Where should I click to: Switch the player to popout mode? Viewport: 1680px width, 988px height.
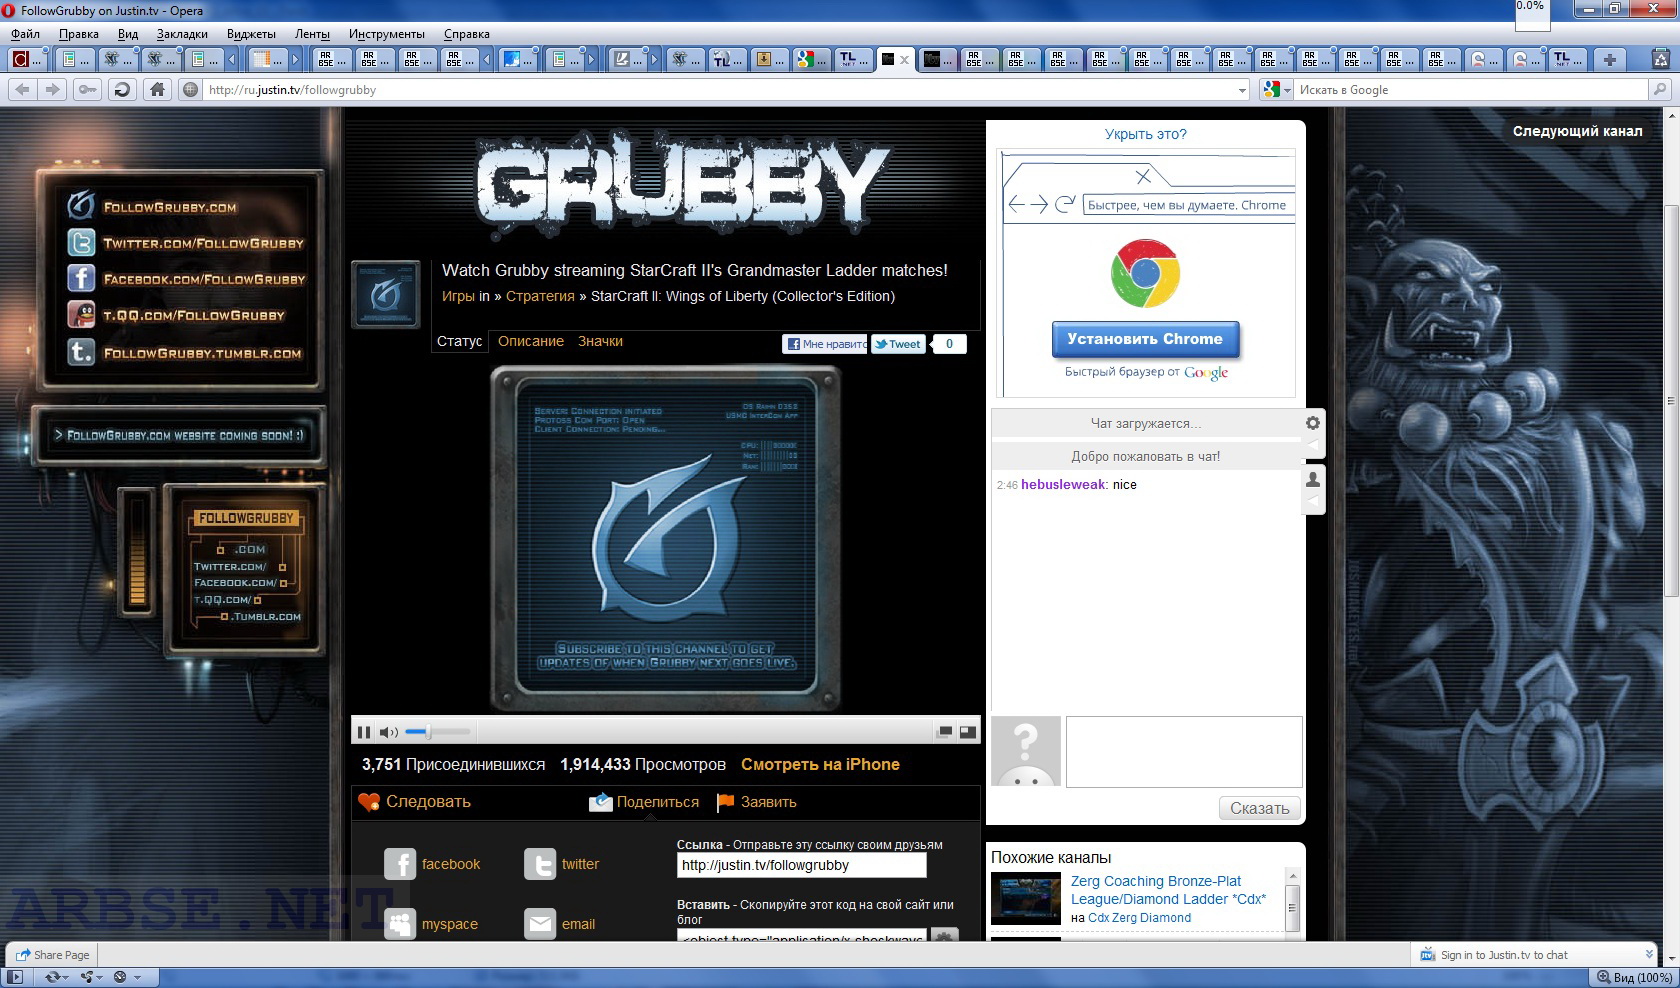[x=944, y=732]
